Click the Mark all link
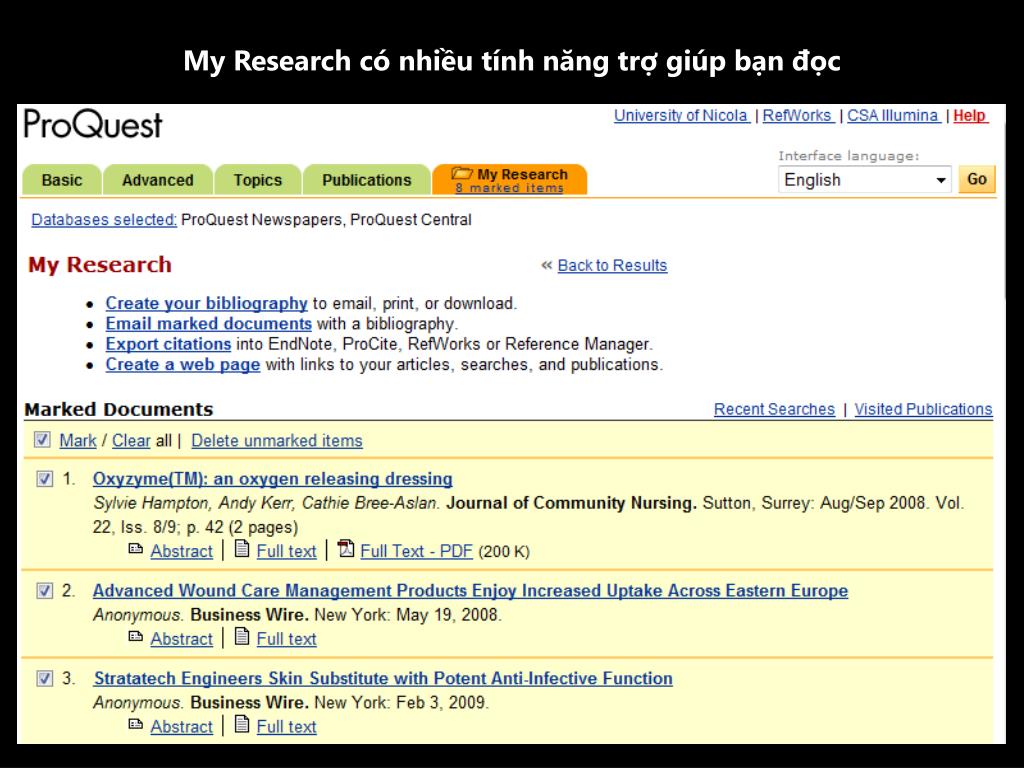The width and height of the screenshot is (1024, 768). (78, 441)
